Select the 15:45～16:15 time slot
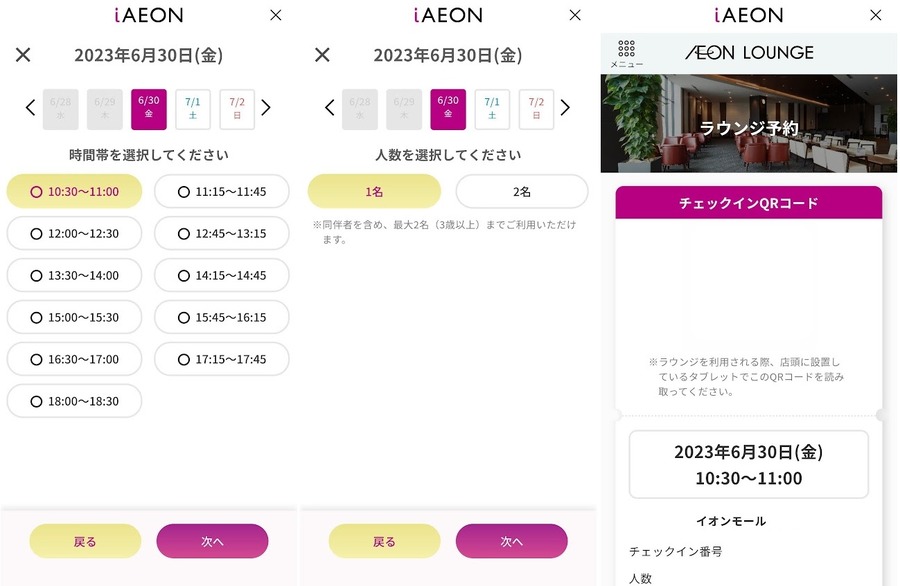The image size is (900, 586). [x=222, y=317]
